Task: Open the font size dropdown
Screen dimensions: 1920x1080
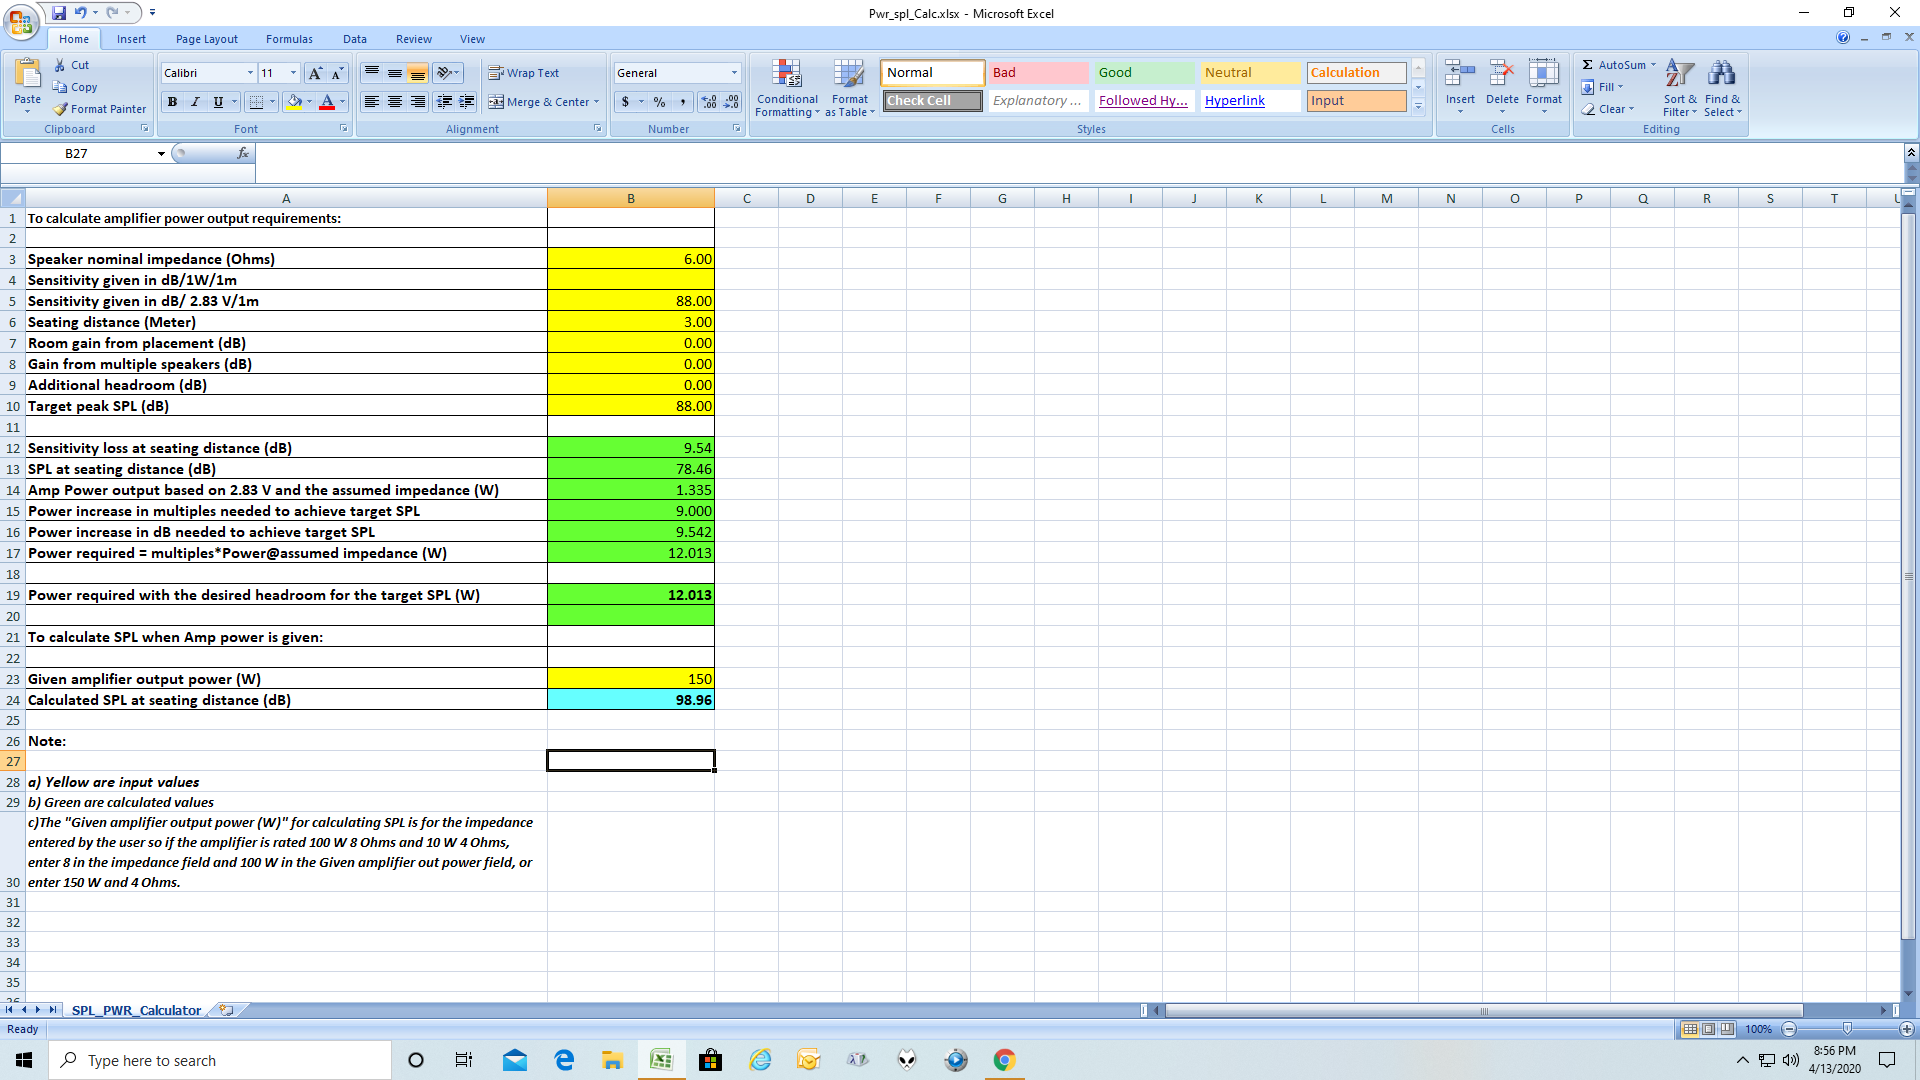Action: pyautogui.click(x=293, y=73)
